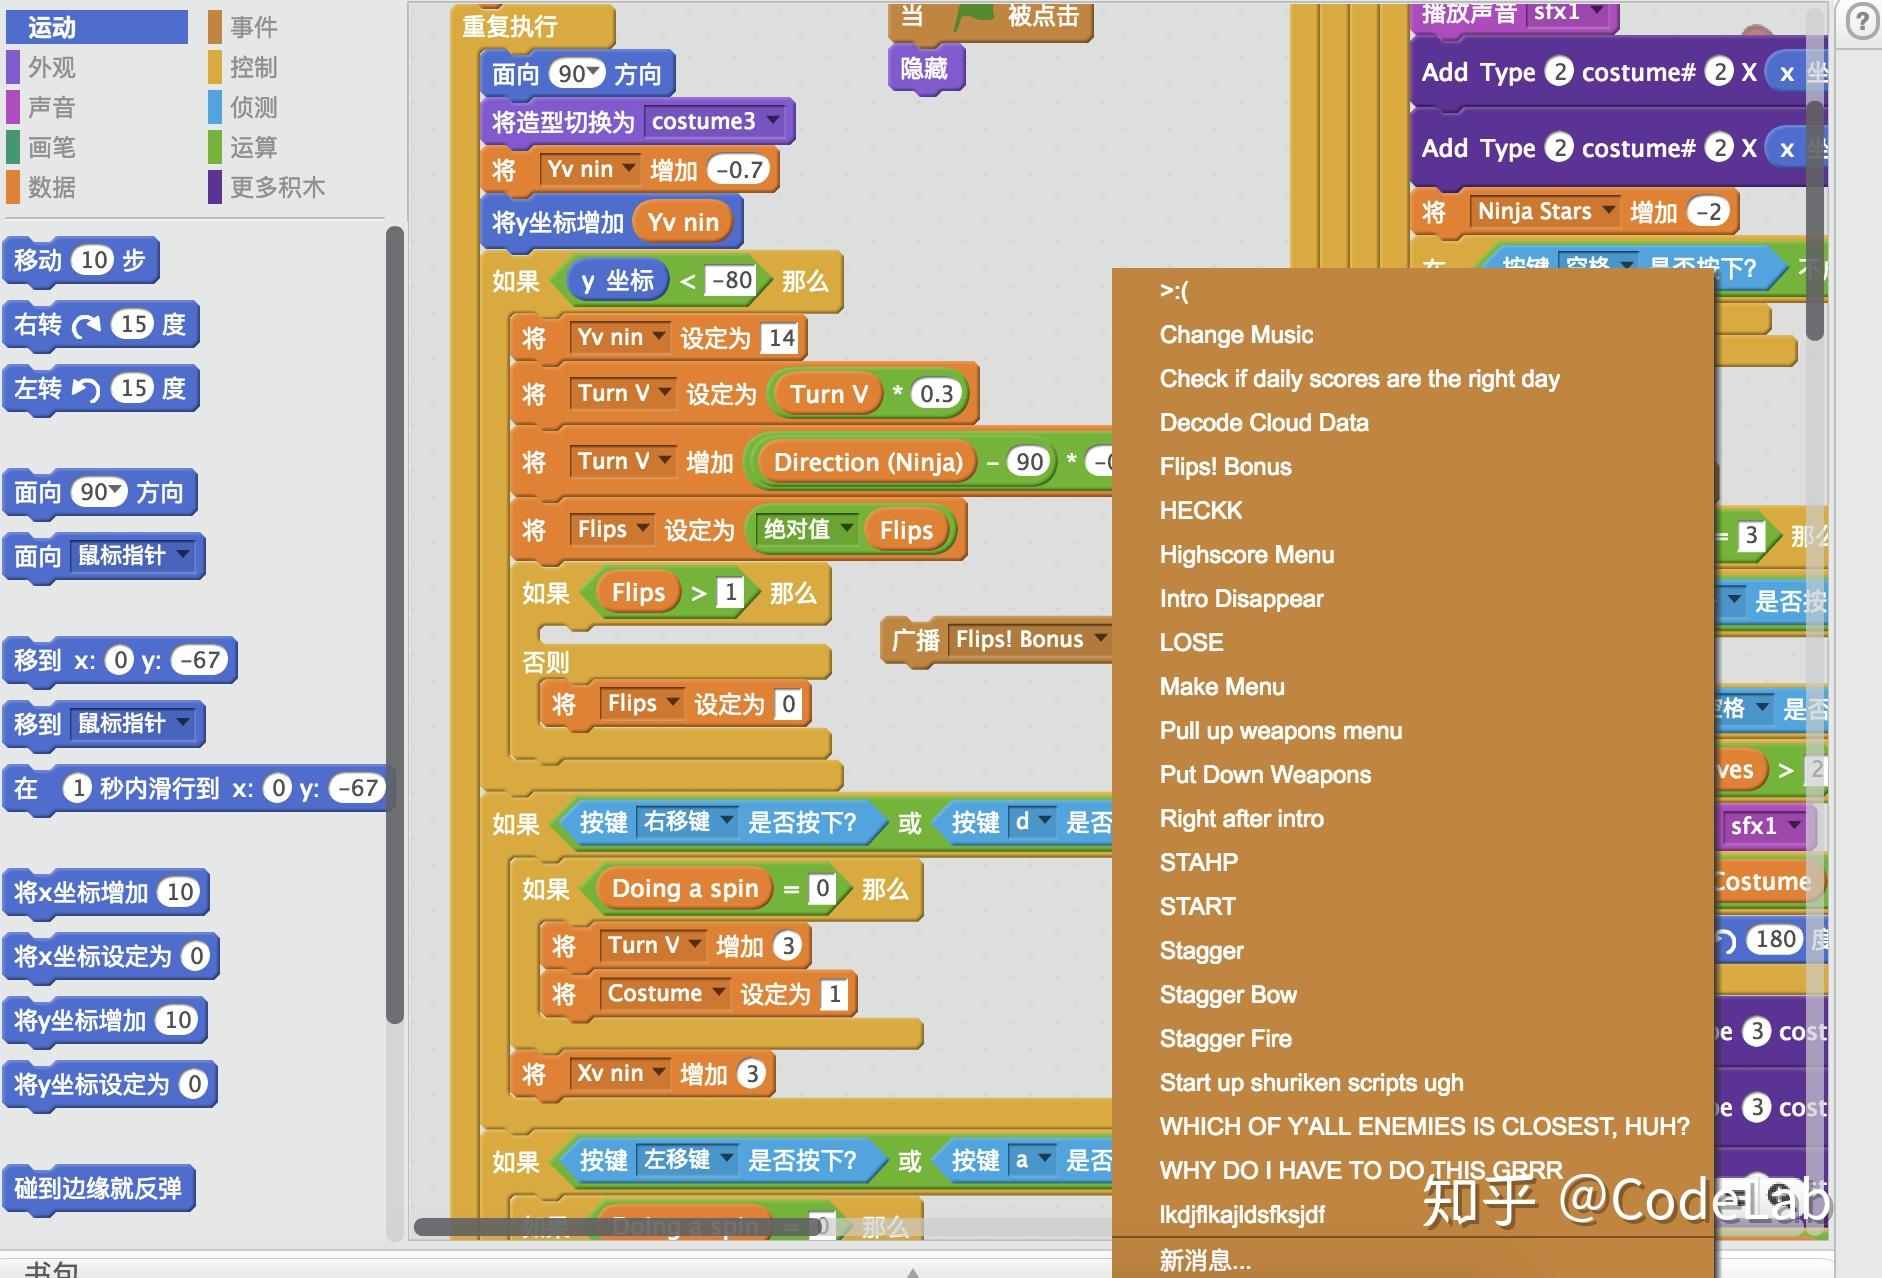Screen dimensions: 1882x1278
Task: Click the 碰到边缘就反弹 palette block
Action: [100, 1188]
